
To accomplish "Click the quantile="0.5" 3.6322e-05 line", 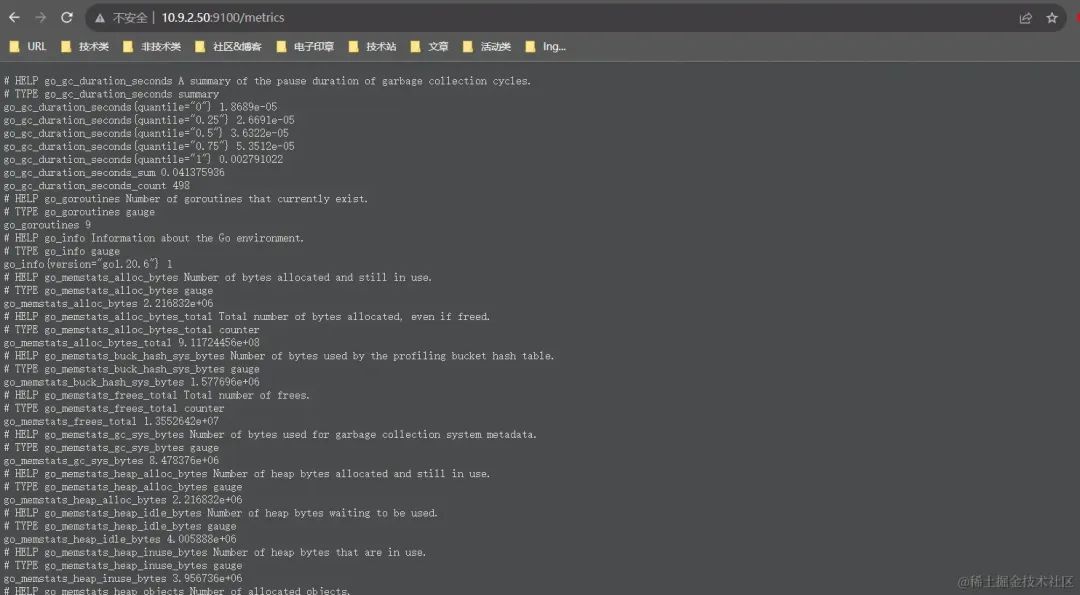I will pos(146,134).
